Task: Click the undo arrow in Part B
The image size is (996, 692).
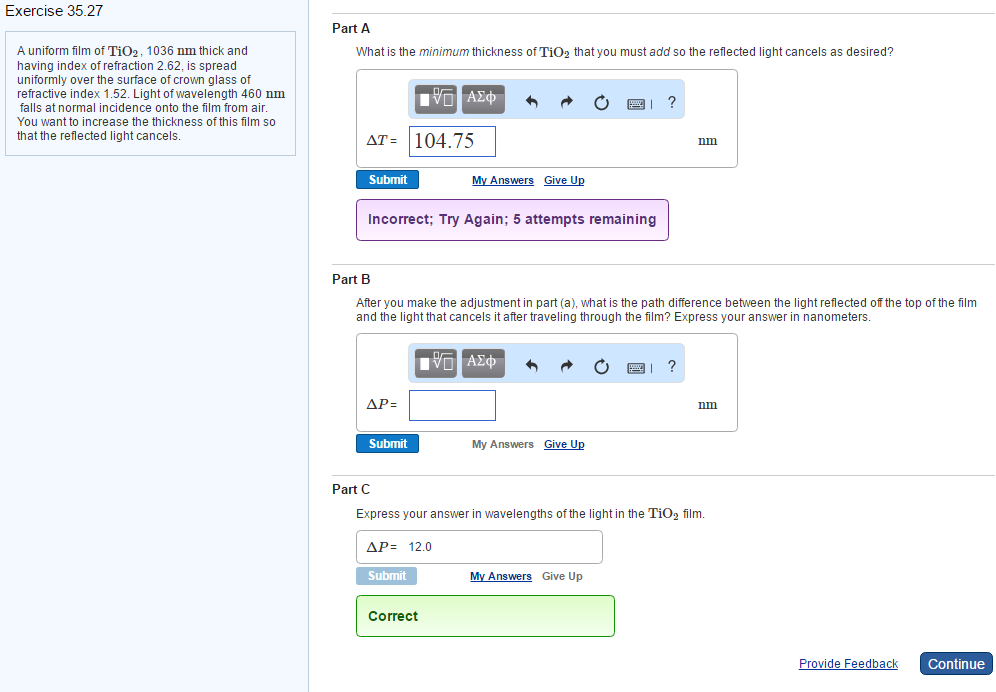Action: [x=532, y=366]
